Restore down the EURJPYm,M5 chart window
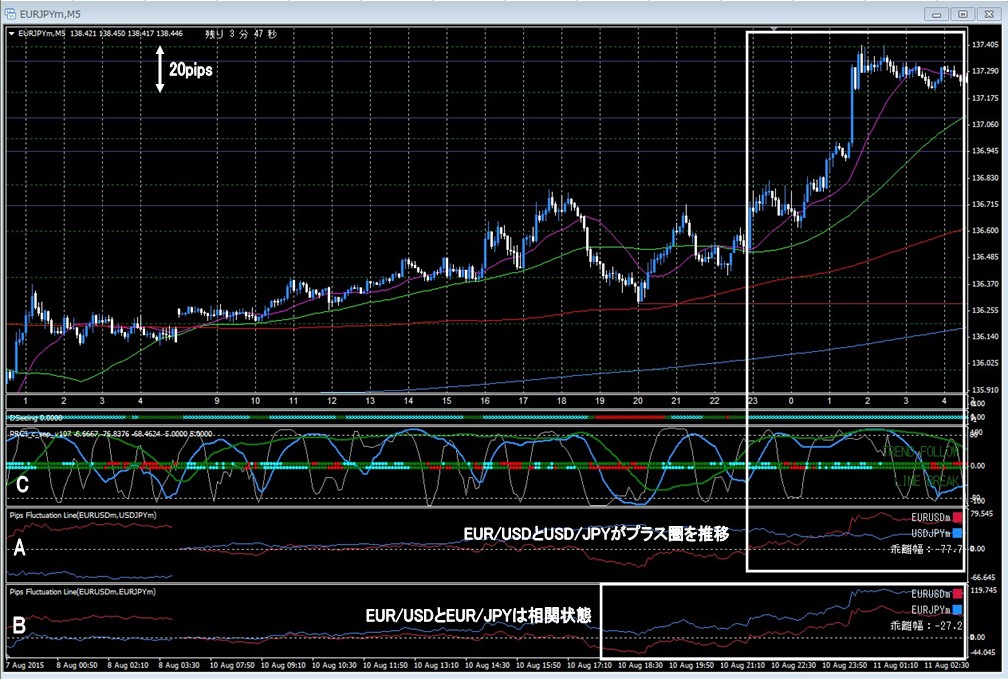 click(962, 14)
